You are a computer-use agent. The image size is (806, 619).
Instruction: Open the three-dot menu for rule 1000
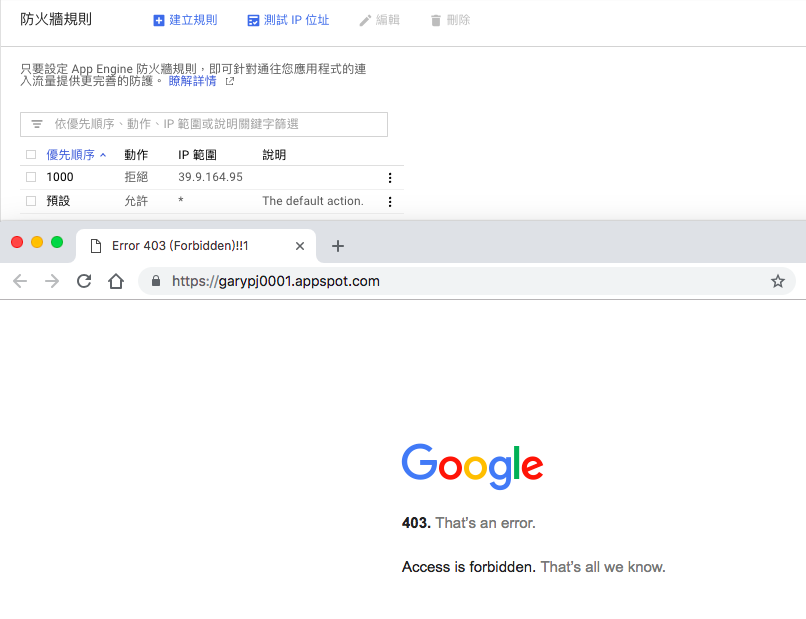click(x=390, y=177)
